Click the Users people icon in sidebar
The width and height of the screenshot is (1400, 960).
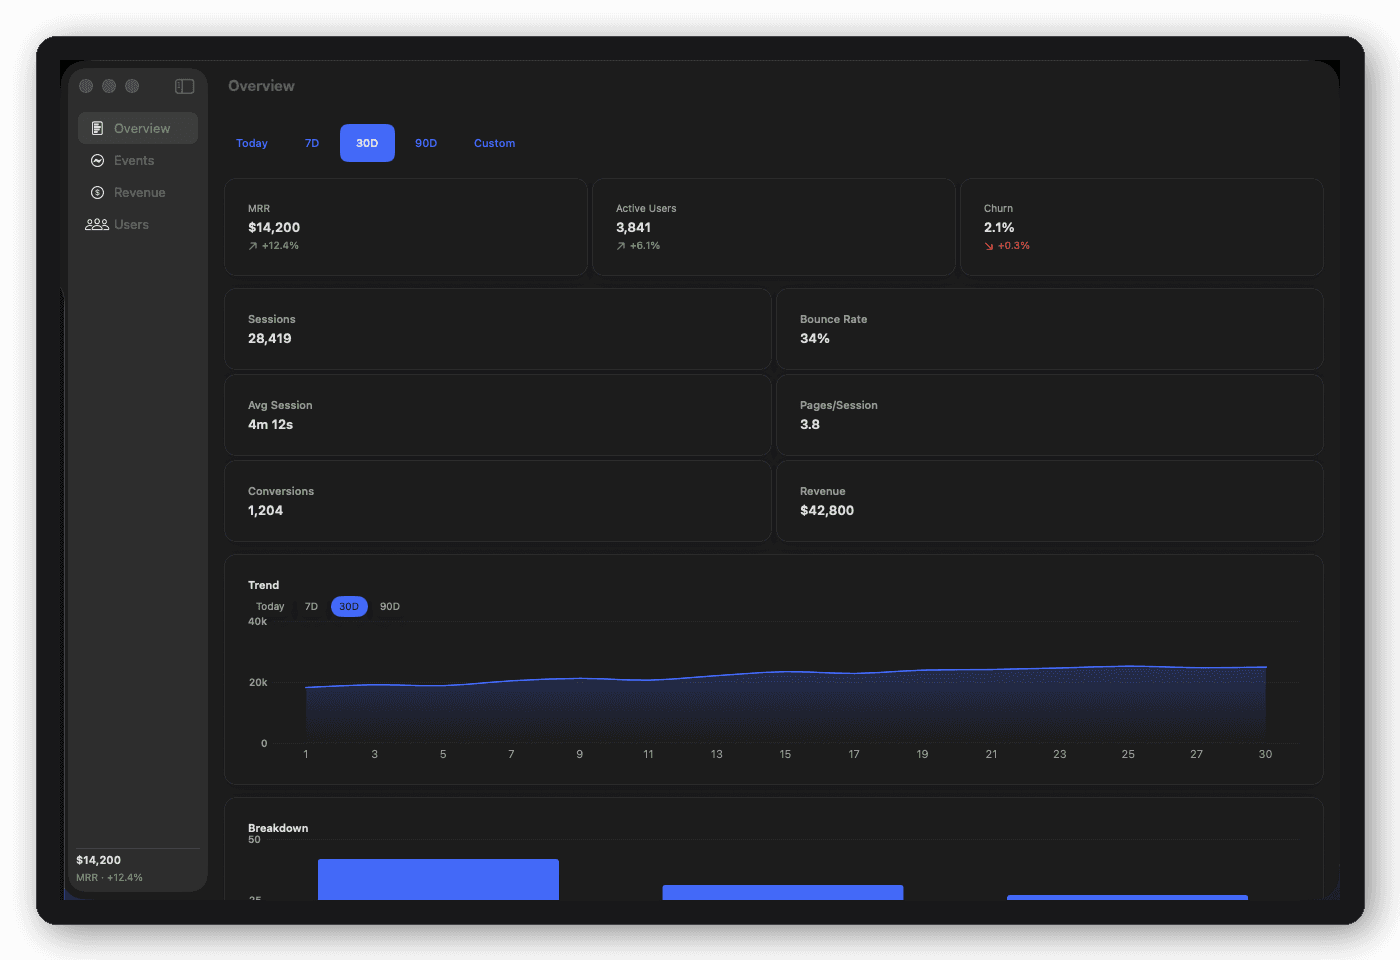[97, 224]
